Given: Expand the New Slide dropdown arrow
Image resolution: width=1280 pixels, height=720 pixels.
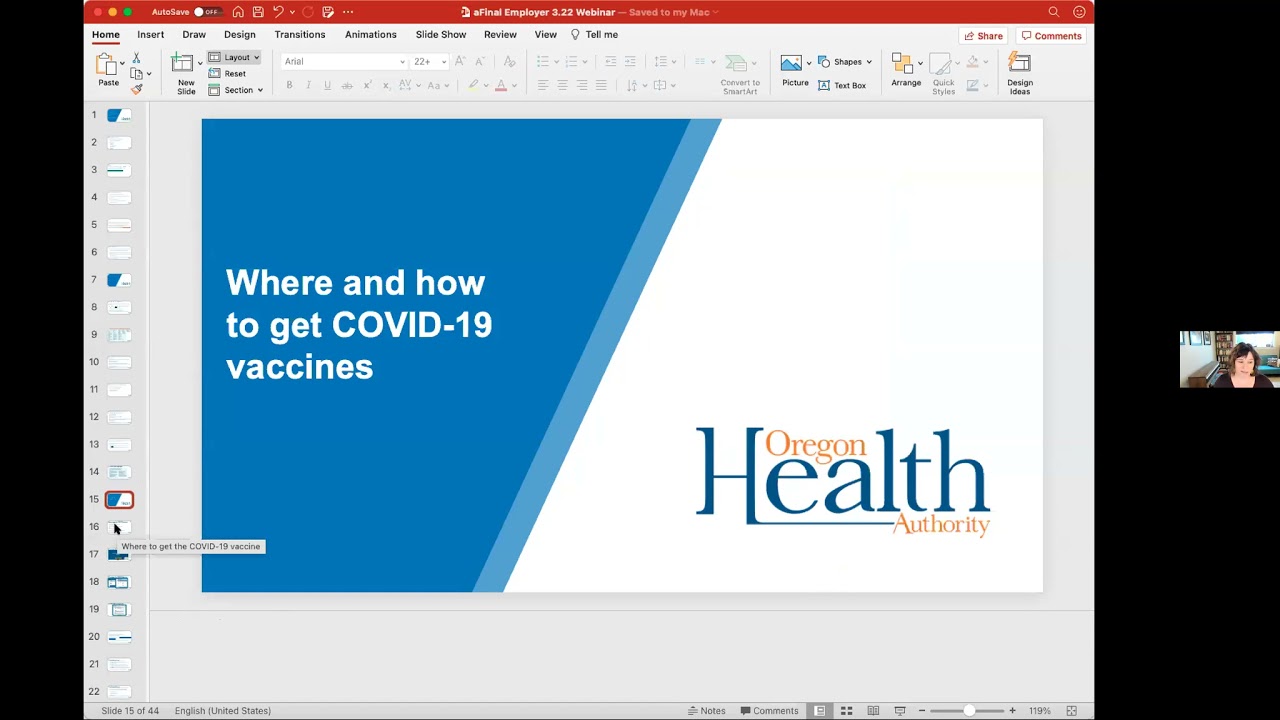Looking at the screenshot, I should (x=199, y=63).
